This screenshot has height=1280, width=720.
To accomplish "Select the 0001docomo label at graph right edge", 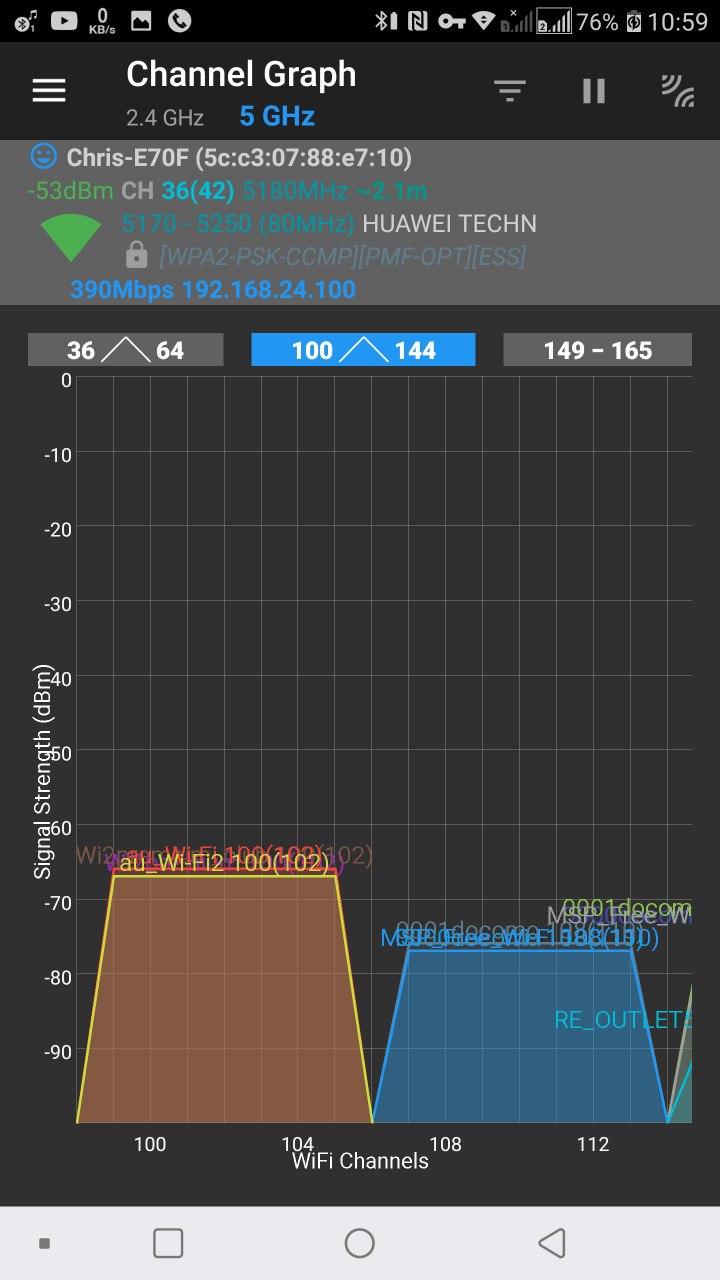I will click(x=627, y=909).
